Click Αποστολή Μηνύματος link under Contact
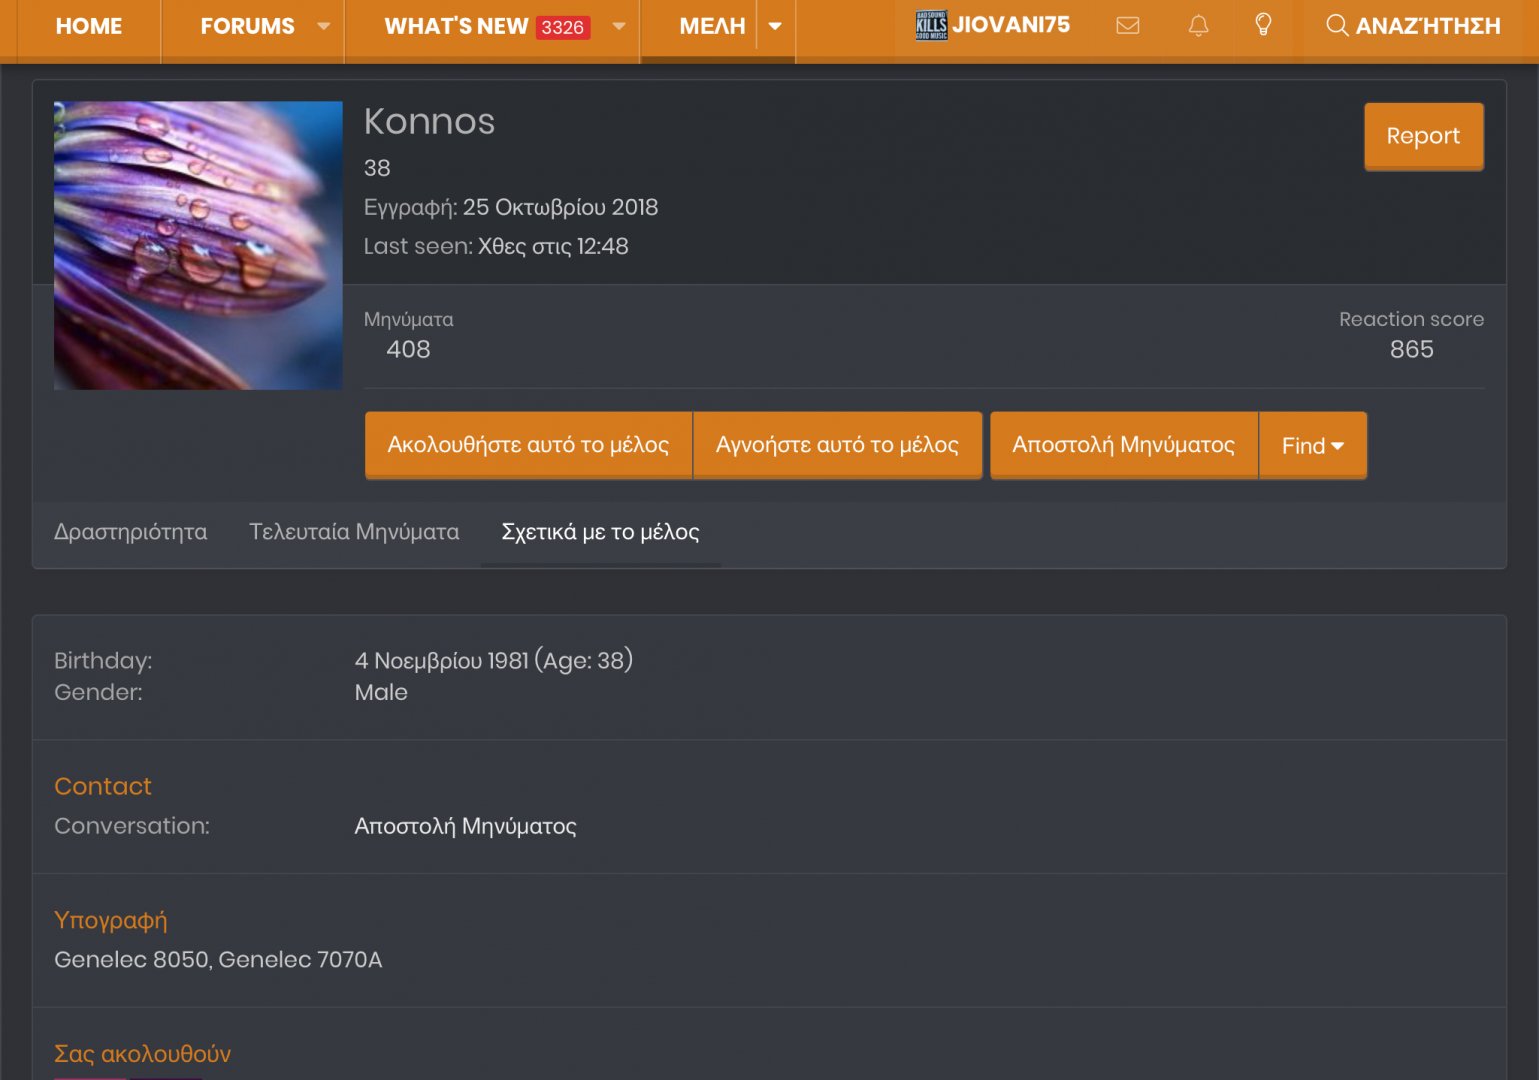The width and height of the screenshot is (1539, 1080). [465, 826]
